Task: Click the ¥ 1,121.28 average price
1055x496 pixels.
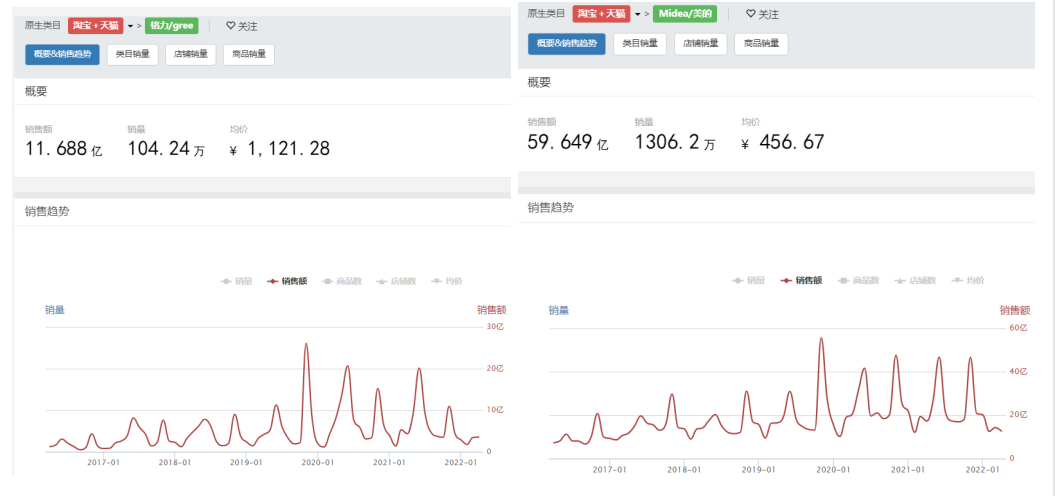Action: [x=280, y=149]
